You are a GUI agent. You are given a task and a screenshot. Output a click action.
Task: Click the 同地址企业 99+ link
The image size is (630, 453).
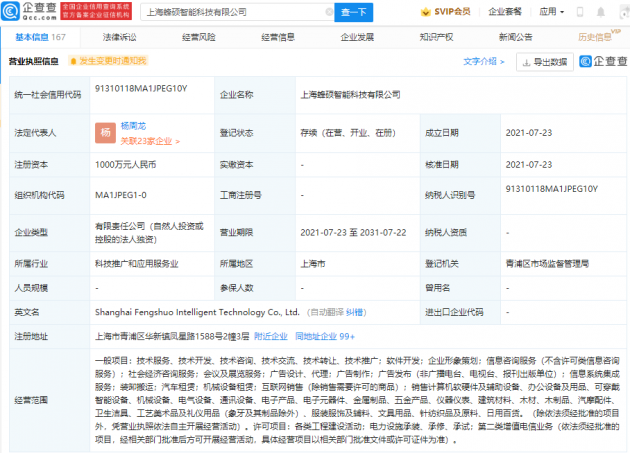click(326, 337)
